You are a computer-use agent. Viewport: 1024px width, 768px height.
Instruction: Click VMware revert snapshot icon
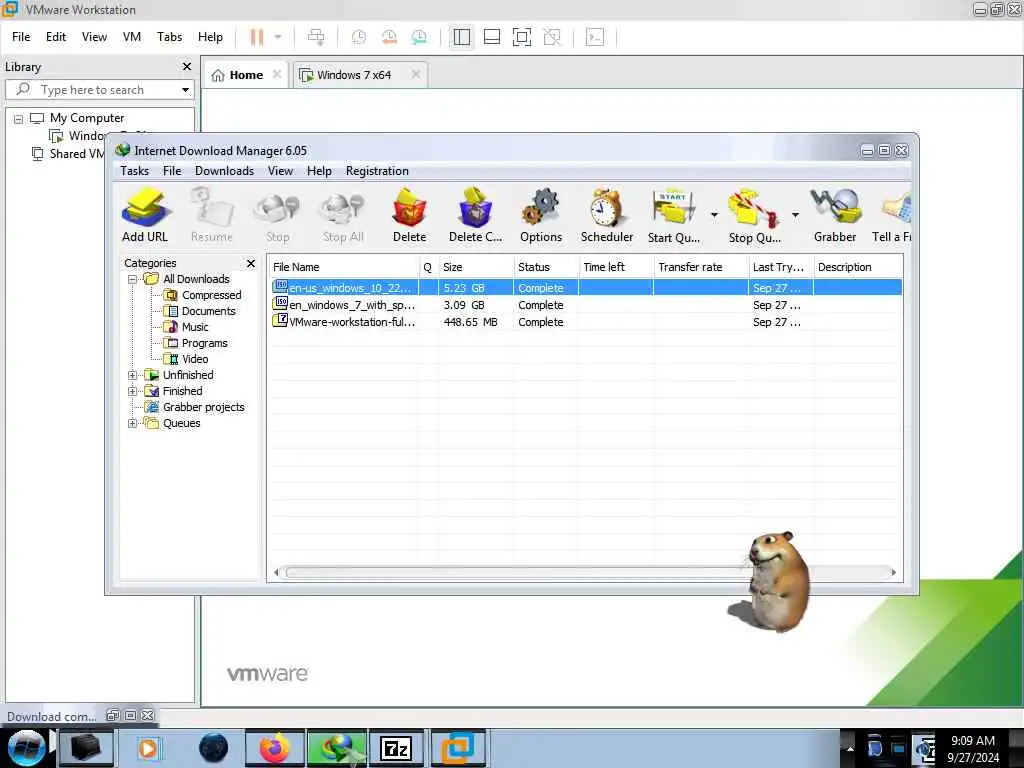pyautogui.click(x=389, y=37)
